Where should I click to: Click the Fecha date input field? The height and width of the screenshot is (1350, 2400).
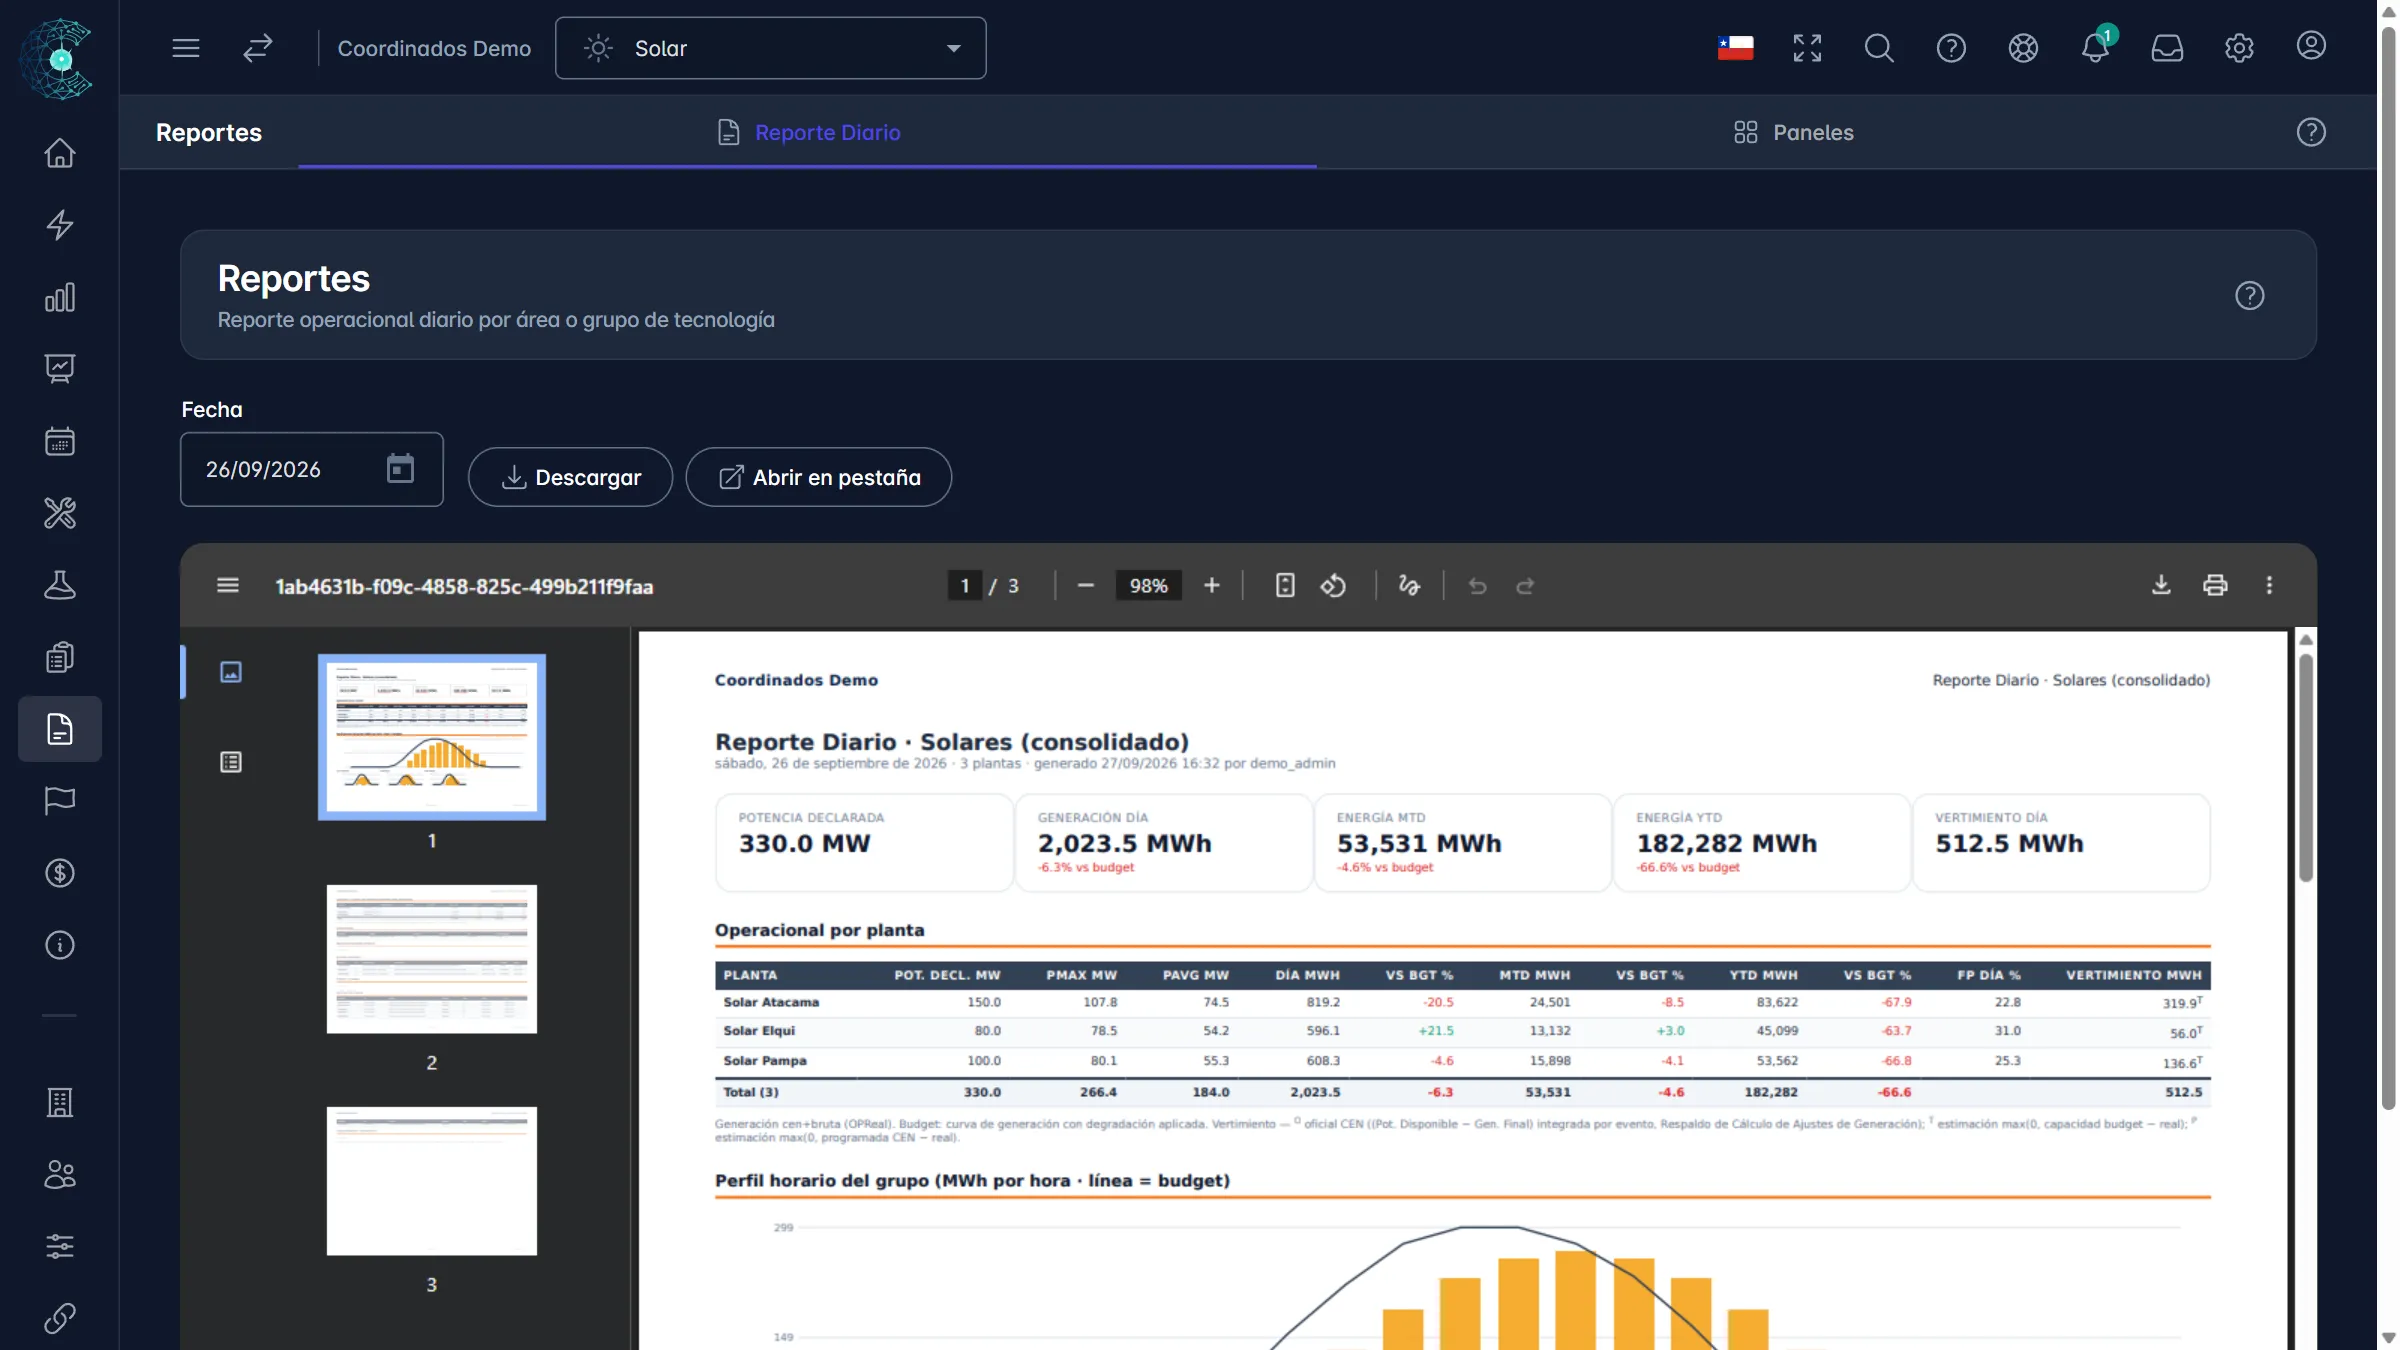coord(312,469)
